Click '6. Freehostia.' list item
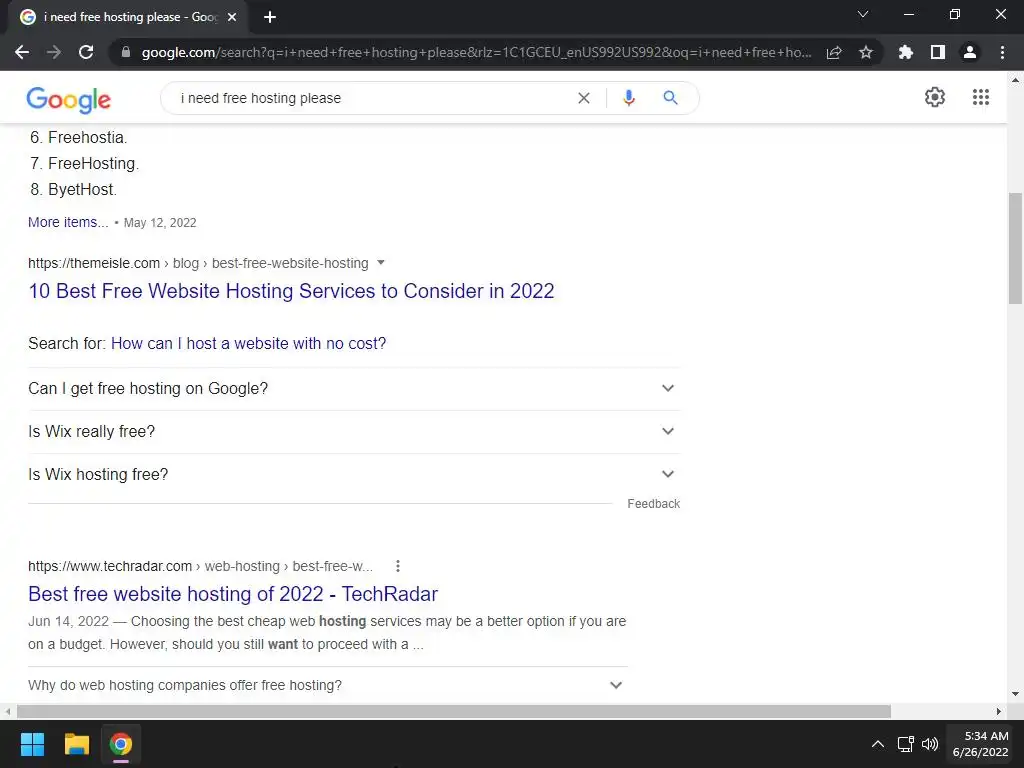 tap(78, 138)
